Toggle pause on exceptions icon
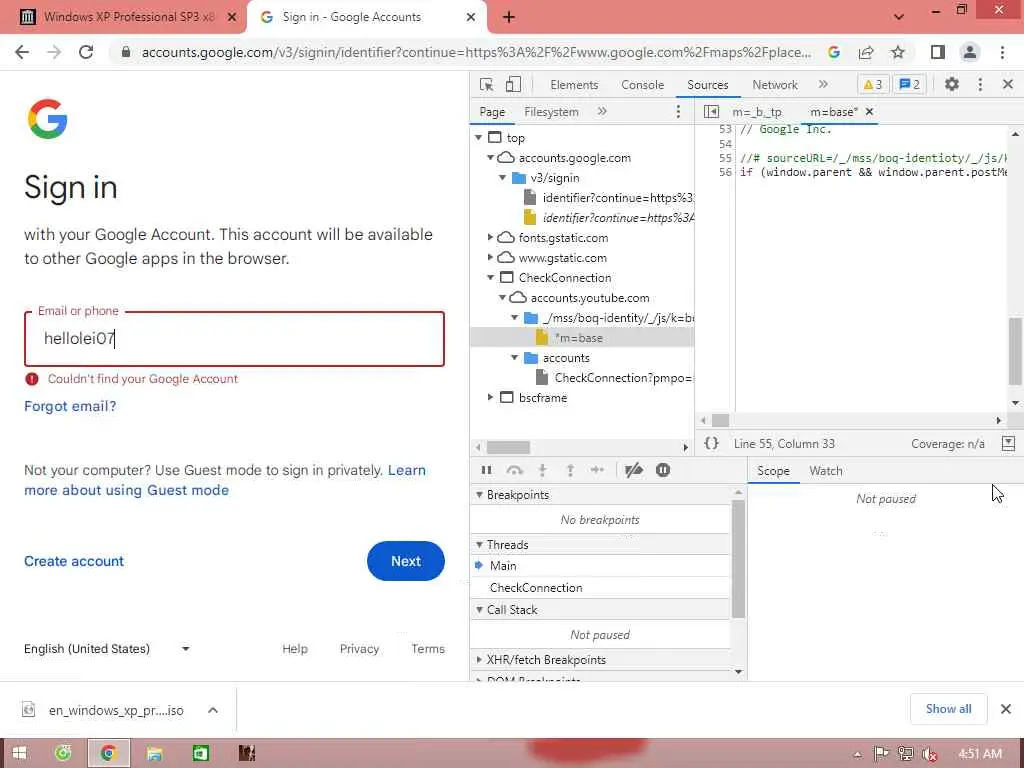1024x768 pixels. click(663, 470)
